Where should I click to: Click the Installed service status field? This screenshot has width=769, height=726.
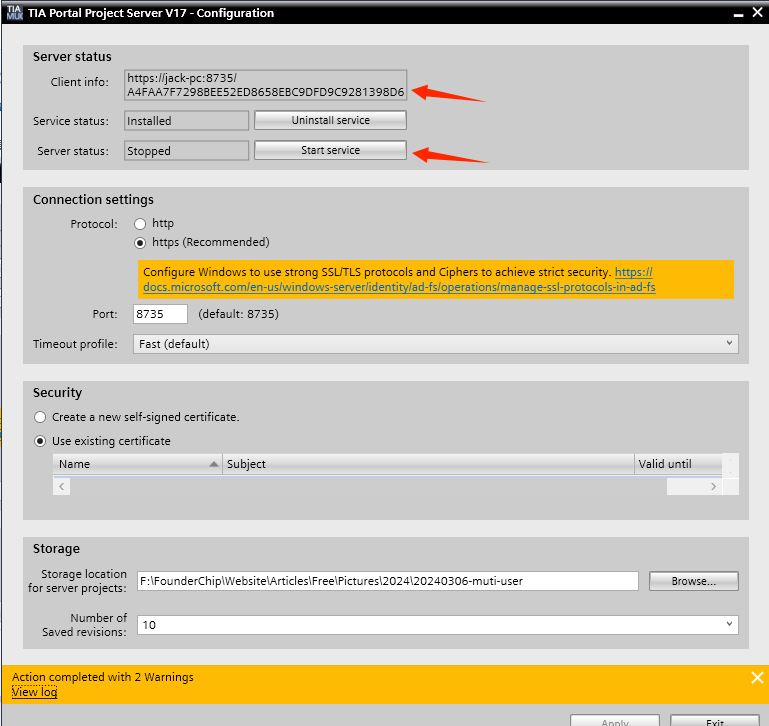point(186,121)
